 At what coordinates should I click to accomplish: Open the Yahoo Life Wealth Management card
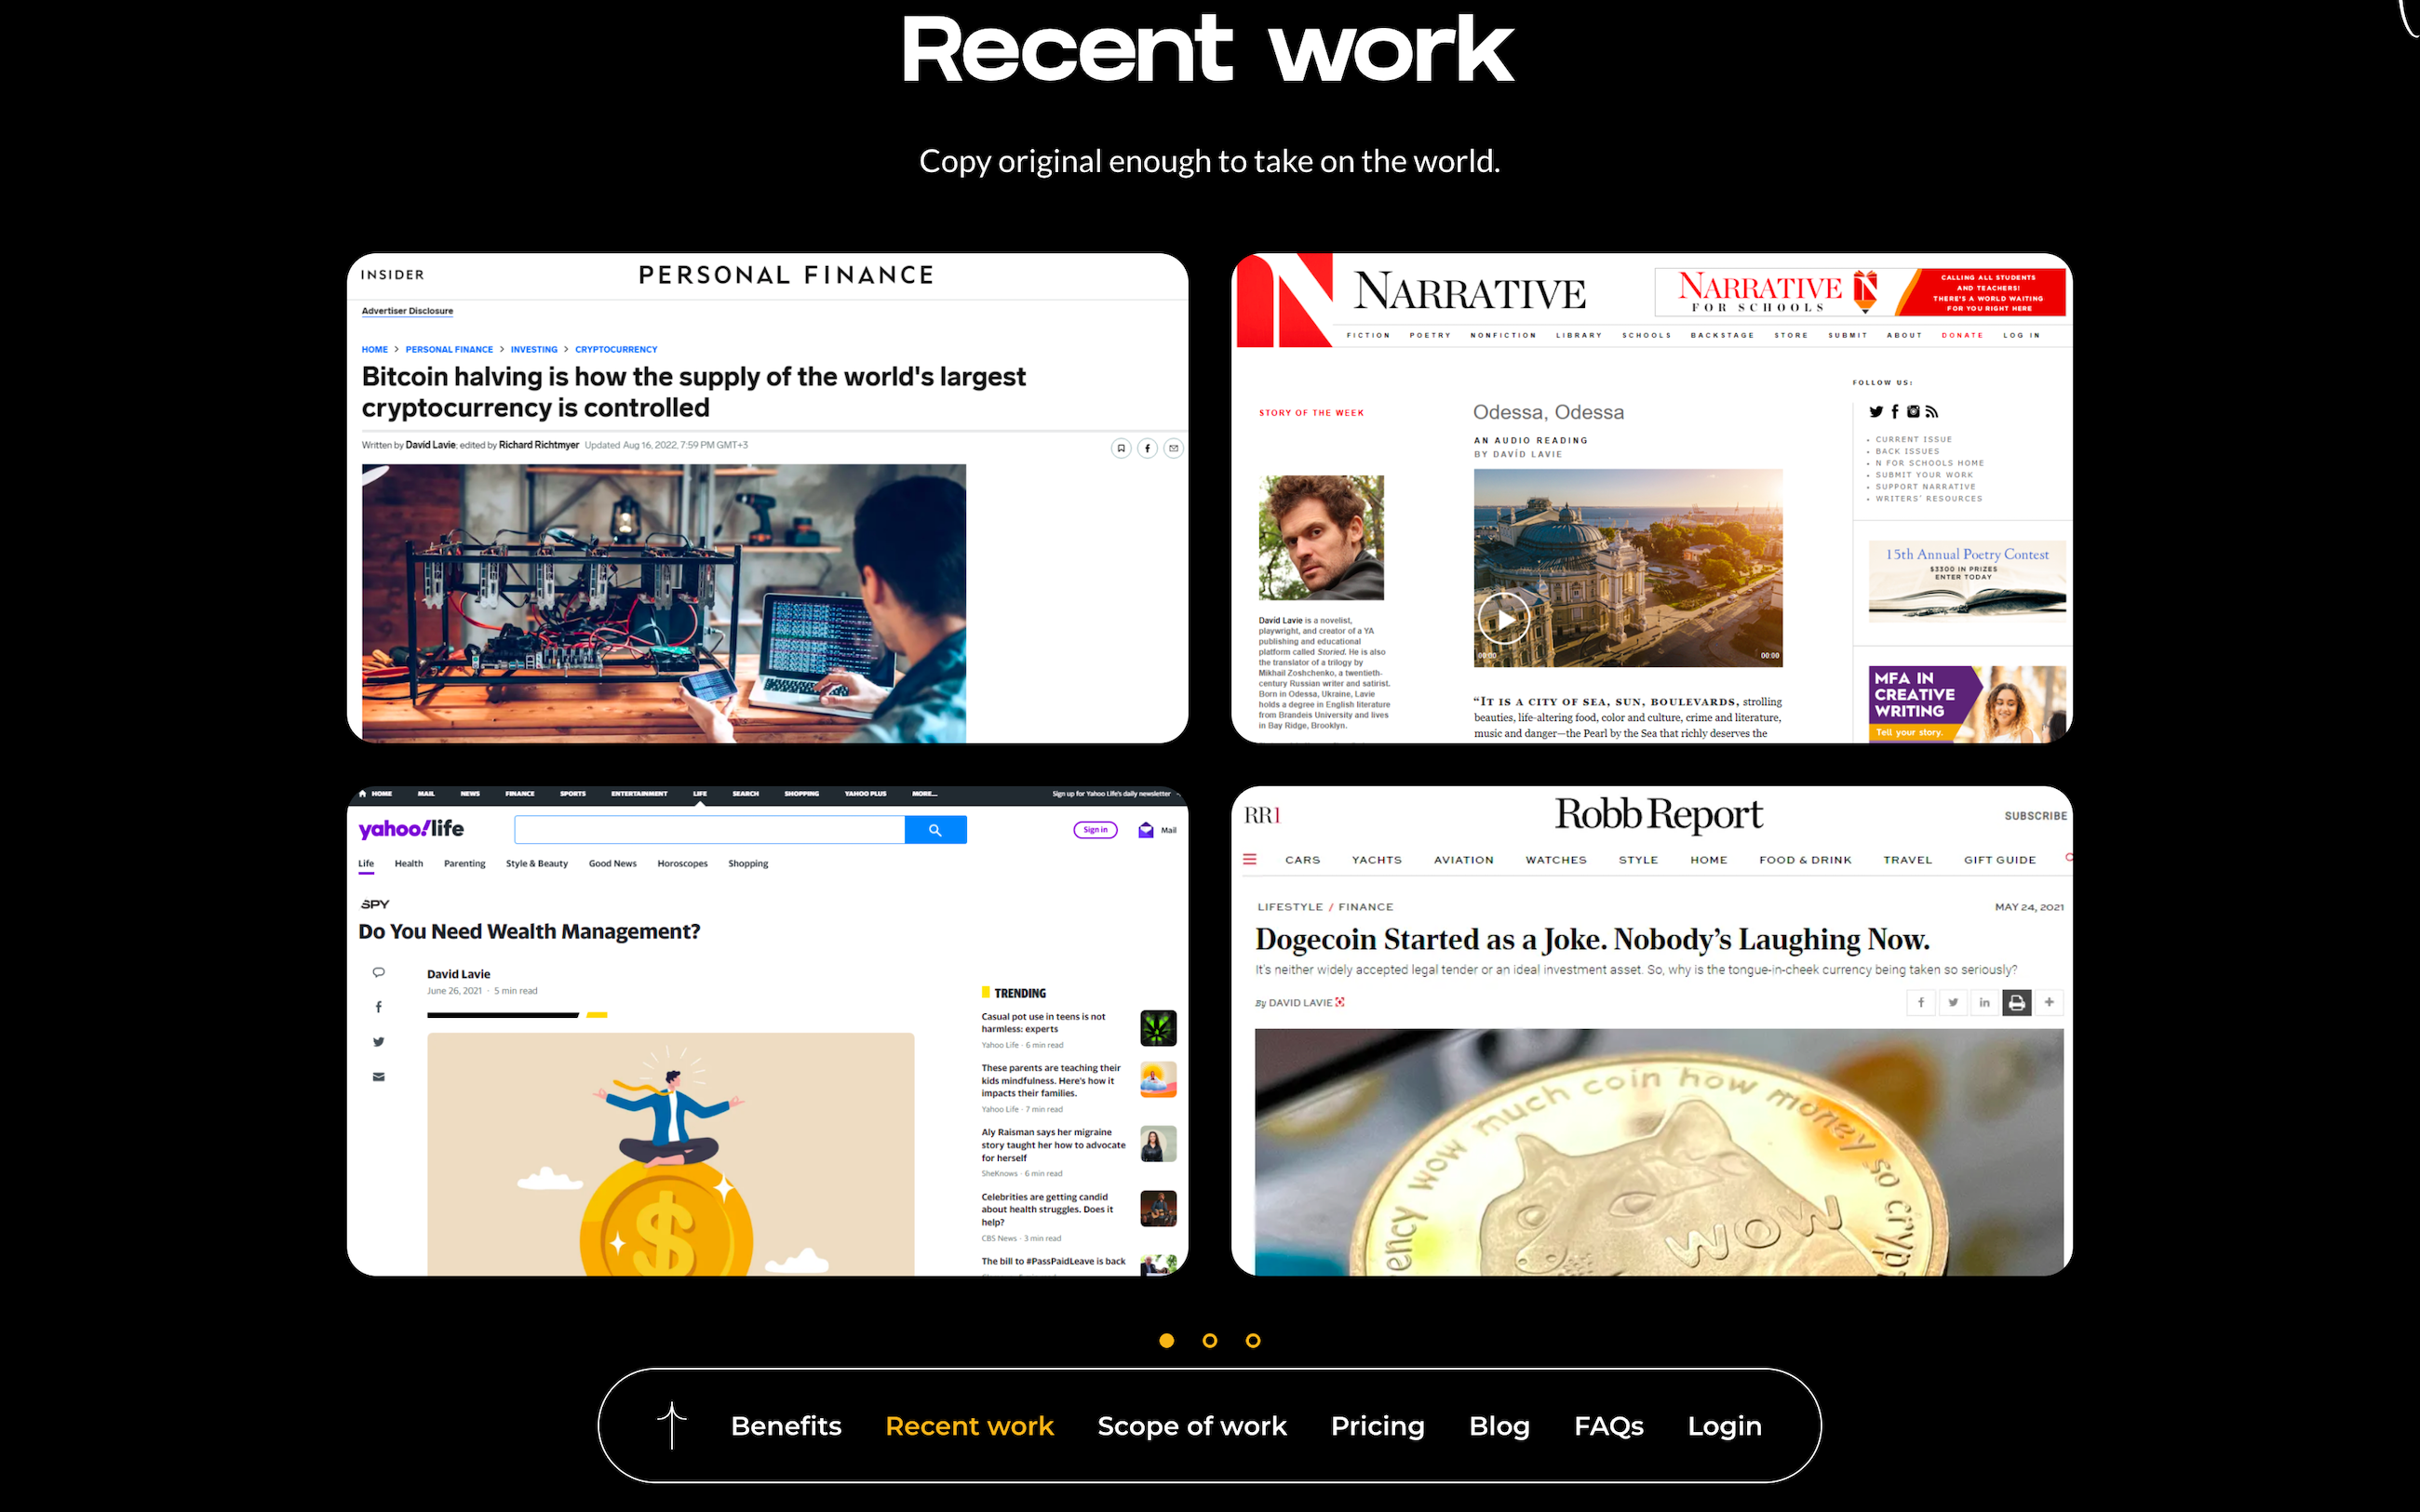click(x=767, y=1031)
